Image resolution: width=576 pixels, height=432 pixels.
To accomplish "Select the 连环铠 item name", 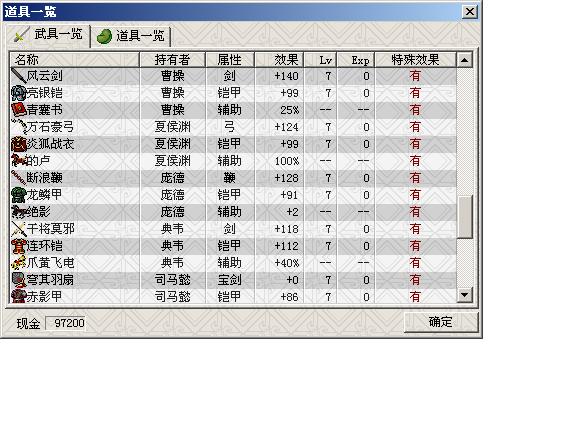I will click(x=44, y=246).
